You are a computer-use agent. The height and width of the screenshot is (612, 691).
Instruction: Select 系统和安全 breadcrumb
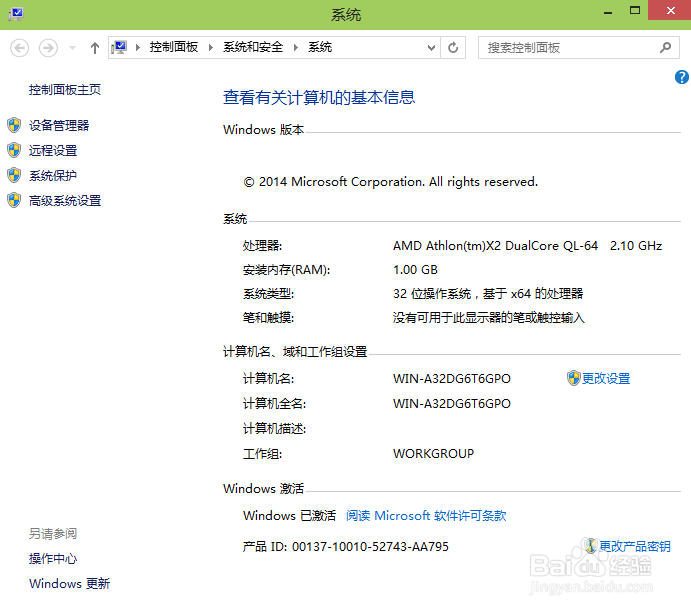(253, 47)
